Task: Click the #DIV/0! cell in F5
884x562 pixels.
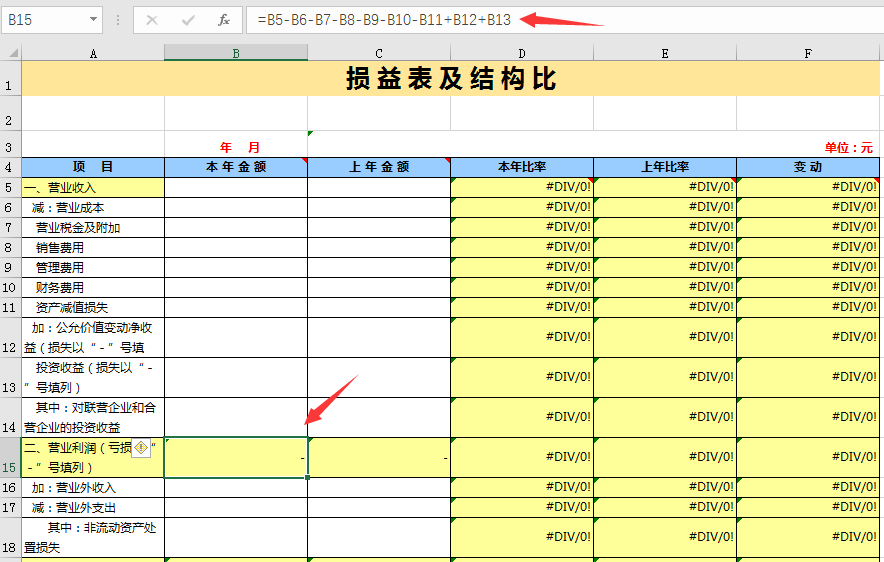Action: point(808,188)
